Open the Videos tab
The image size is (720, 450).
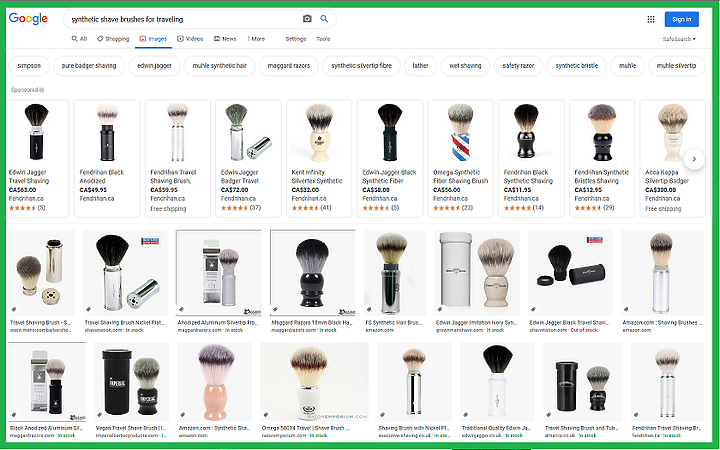(190, 39)
